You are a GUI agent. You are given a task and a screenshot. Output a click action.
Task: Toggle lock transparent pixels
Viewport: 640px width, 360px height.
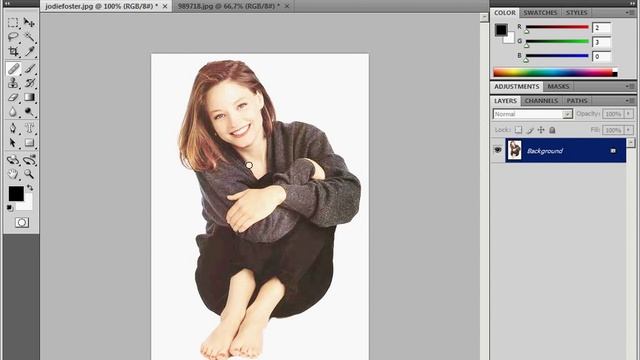tap(518, 130)
